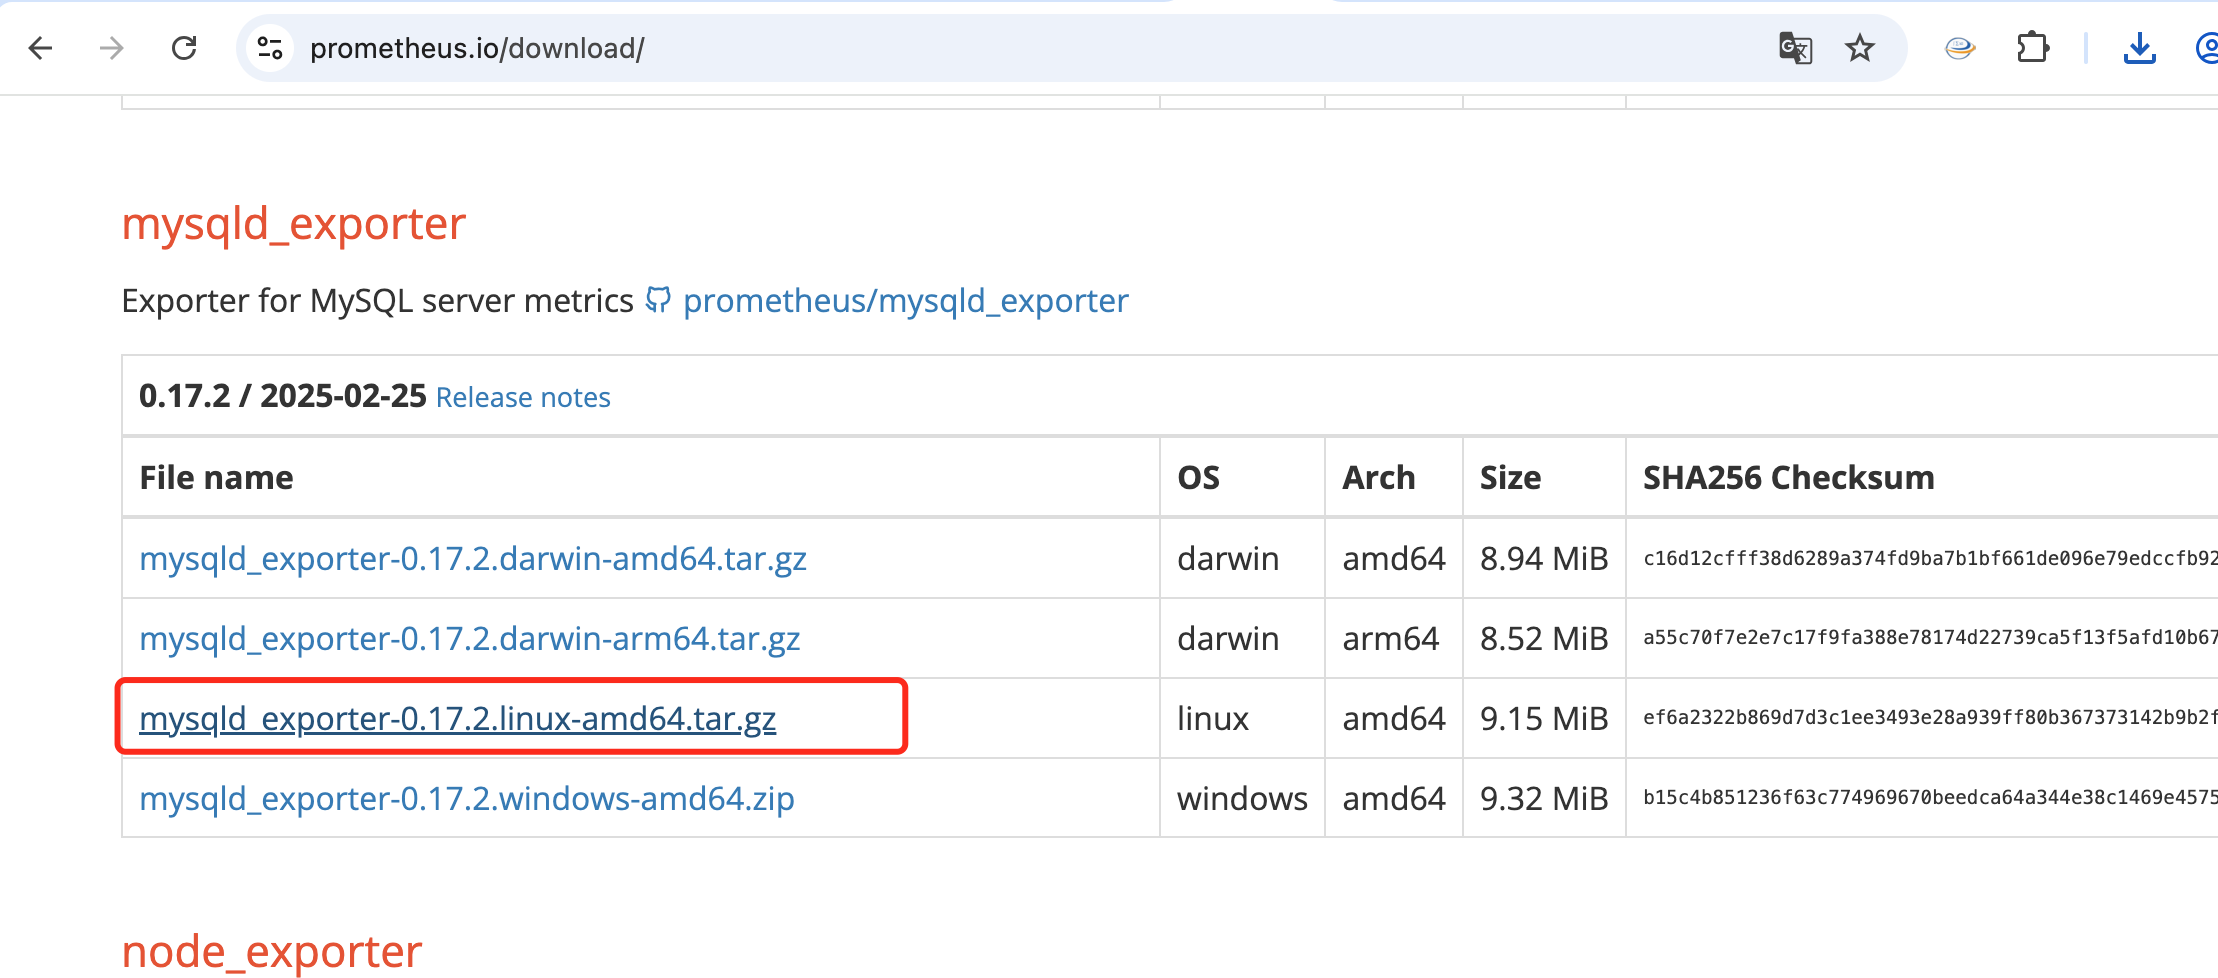The height and width of the screenshot is (978, 2218).
Task: Click the node_exporter section heading
Action: [272, 951]
